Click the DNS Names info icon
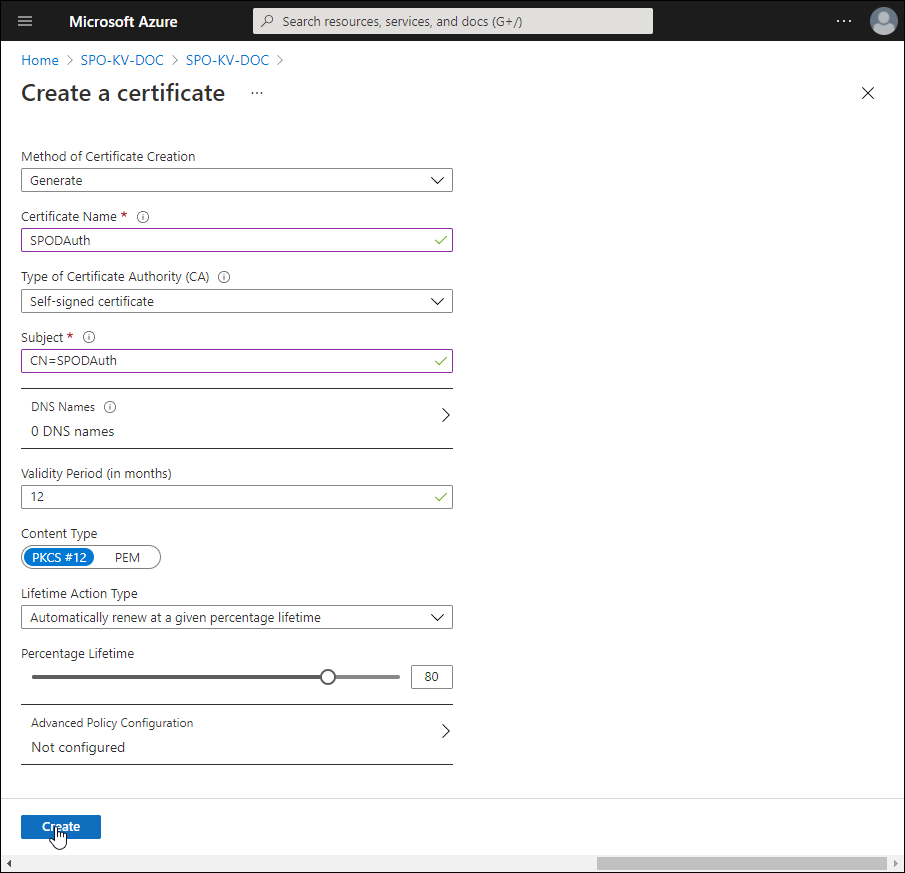 110,407
